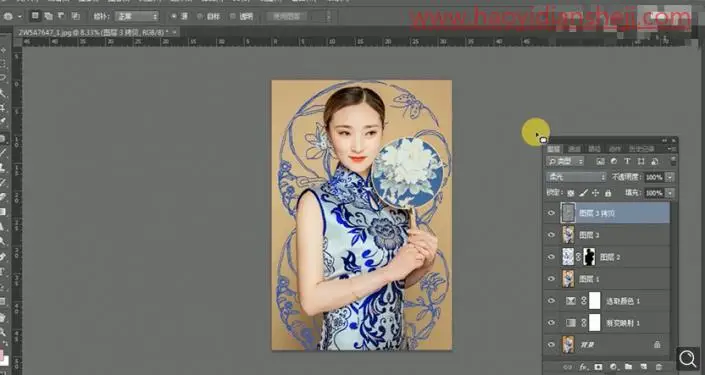
Task: Enable lock position icon
Action: pos(596,193)
